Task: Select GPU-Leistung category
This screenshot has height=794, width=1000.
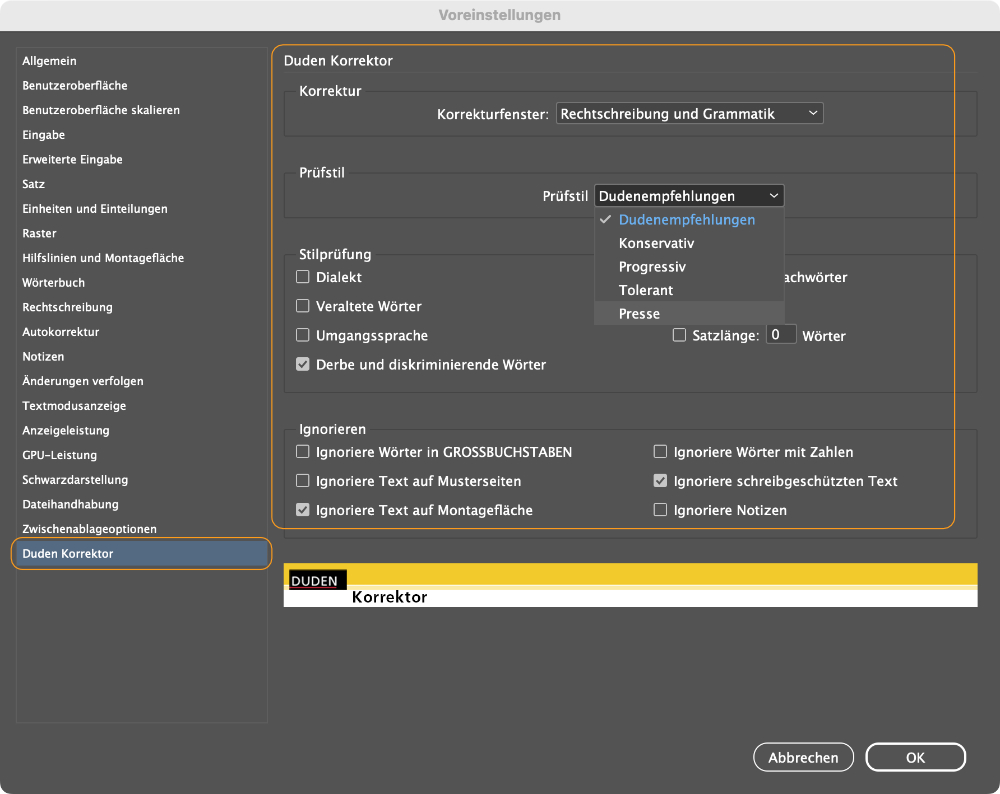Action: click(x=59, y=455)
